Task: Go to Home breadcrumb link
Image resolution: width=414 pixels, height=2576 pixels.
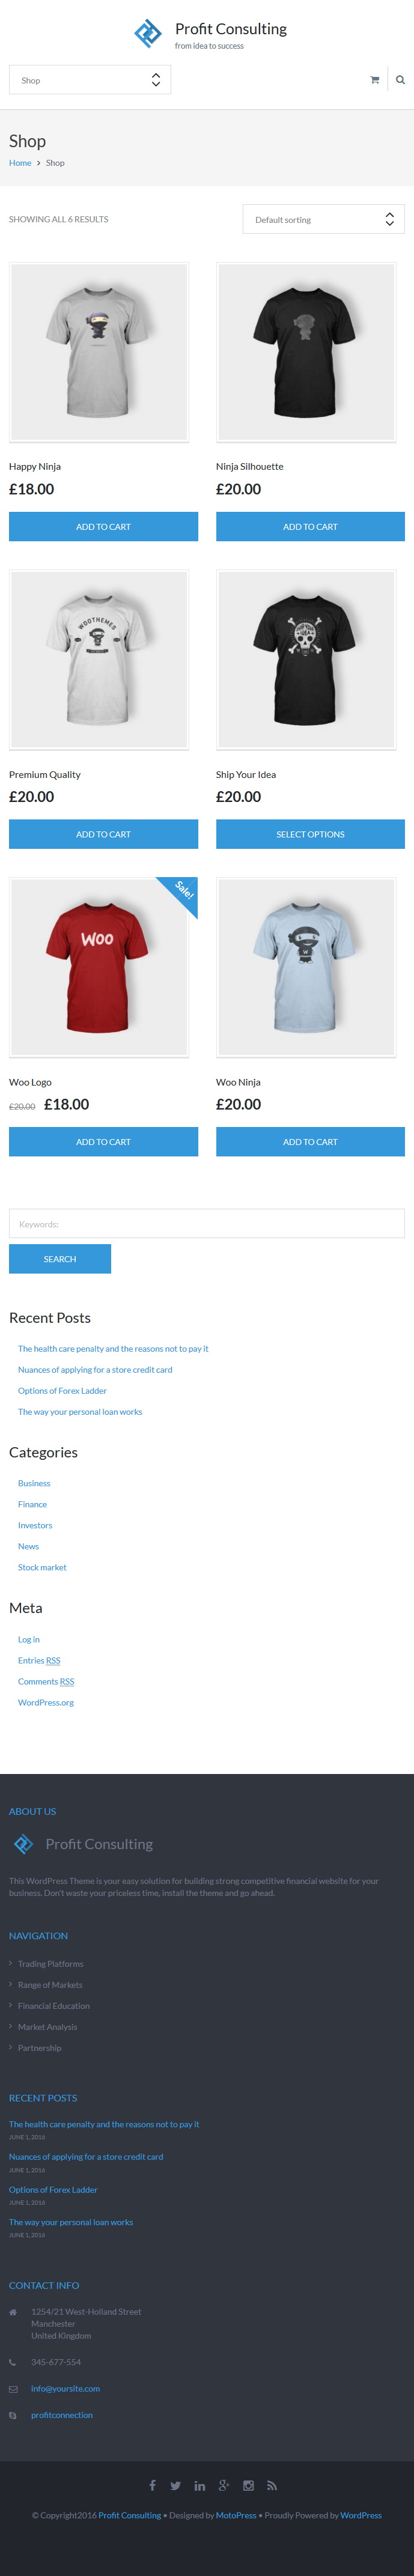Action: coord(20,163)
